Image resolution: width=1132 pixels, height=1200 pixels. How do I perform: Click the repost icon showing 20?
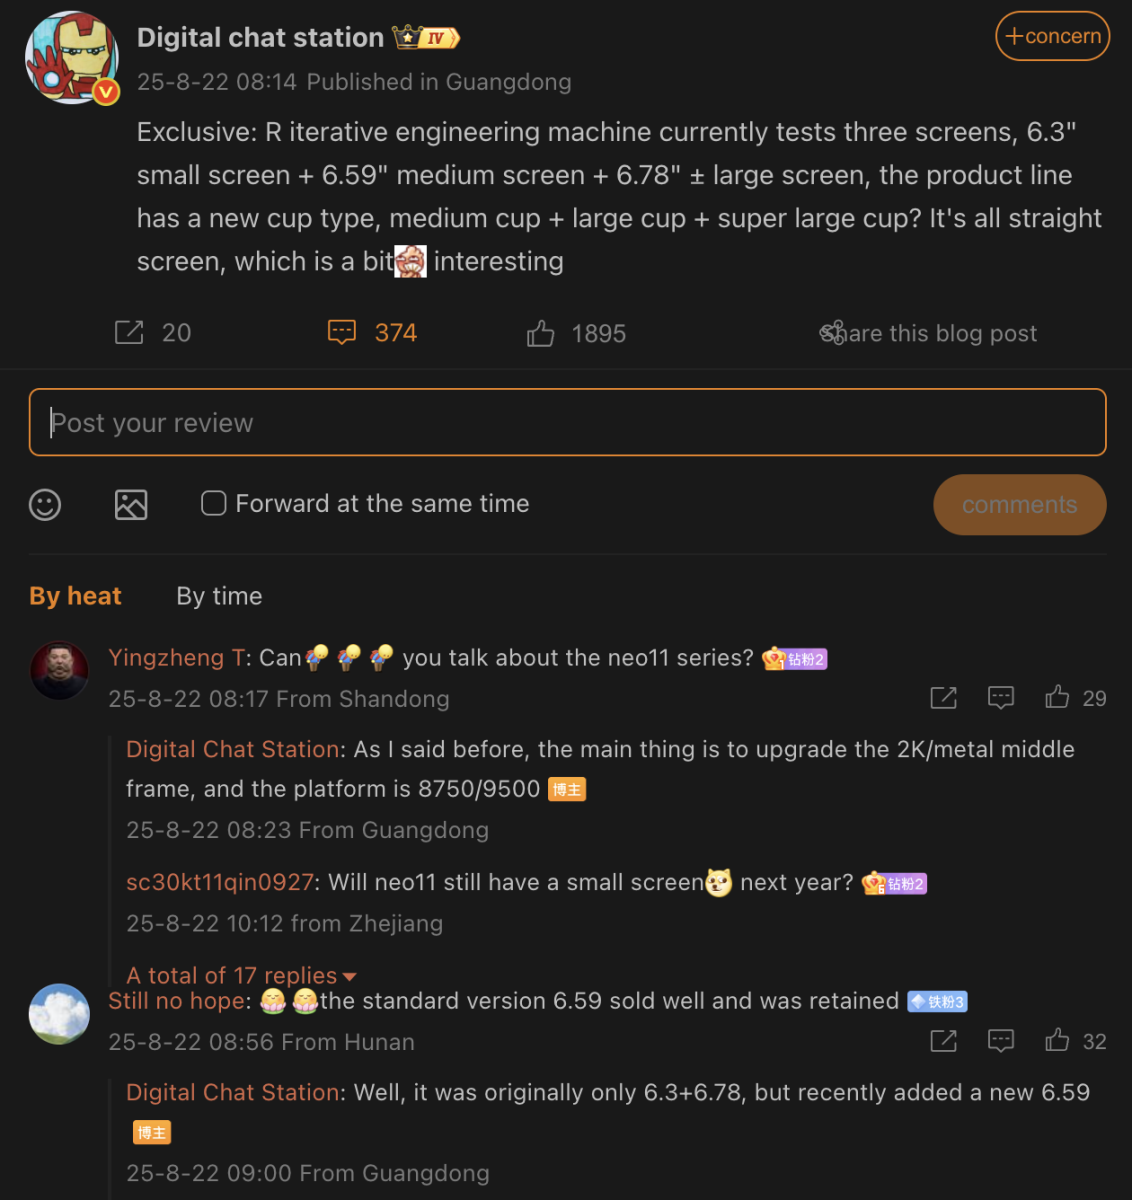tap(129, 332)
